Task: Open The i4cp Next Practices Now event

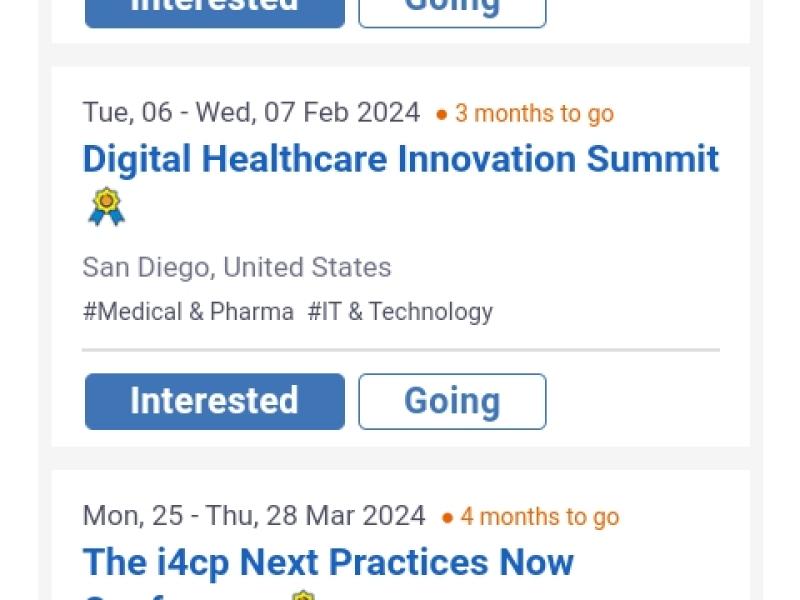Action: click(x=328, y=563)
